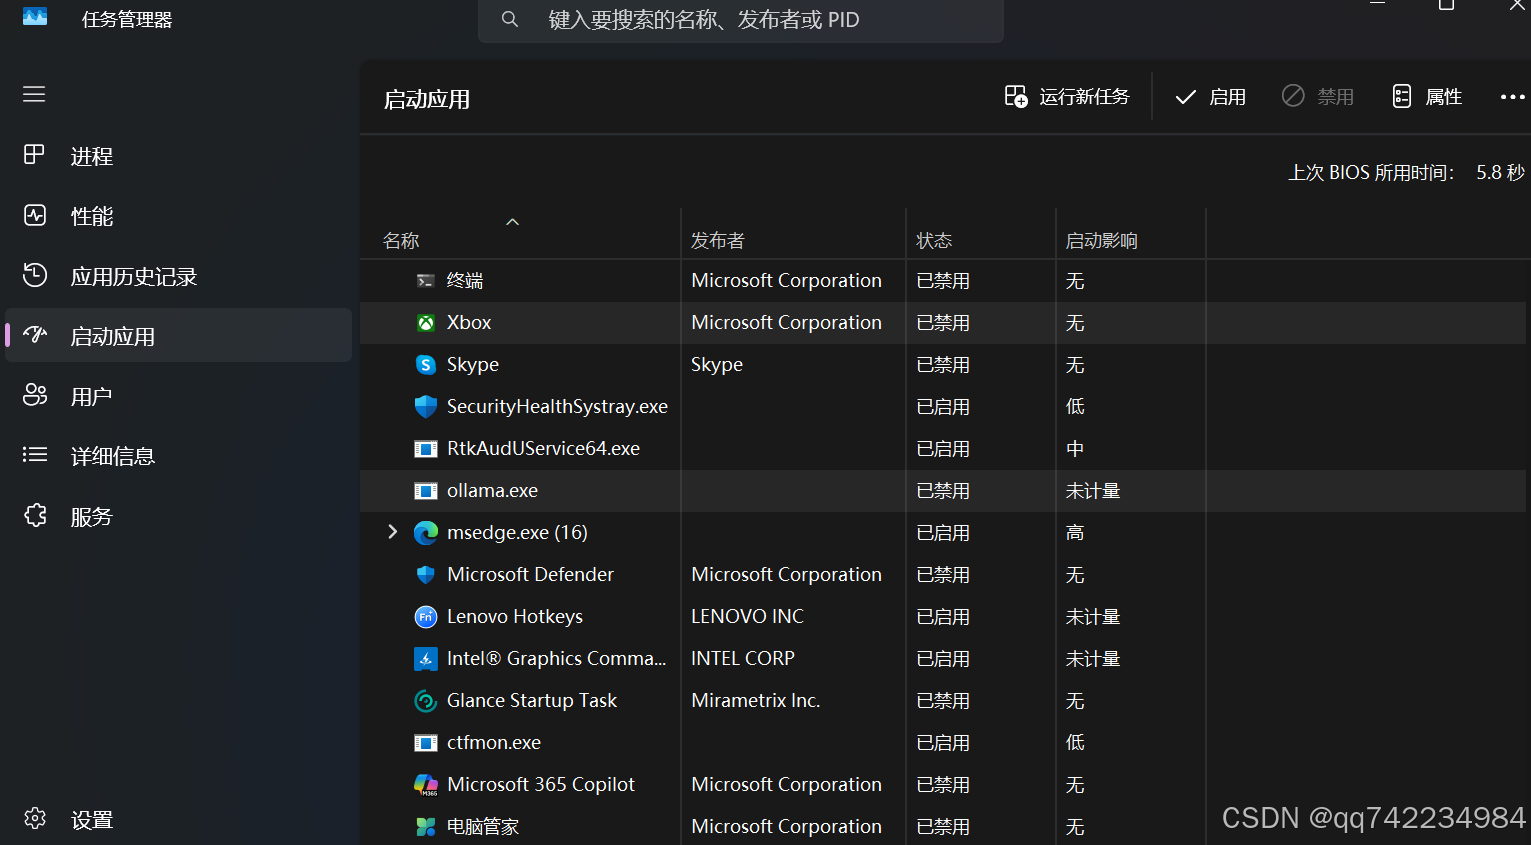1531x845 pixels.
Task: Select the LENOVO INC publisher cell
Action: 747,617
